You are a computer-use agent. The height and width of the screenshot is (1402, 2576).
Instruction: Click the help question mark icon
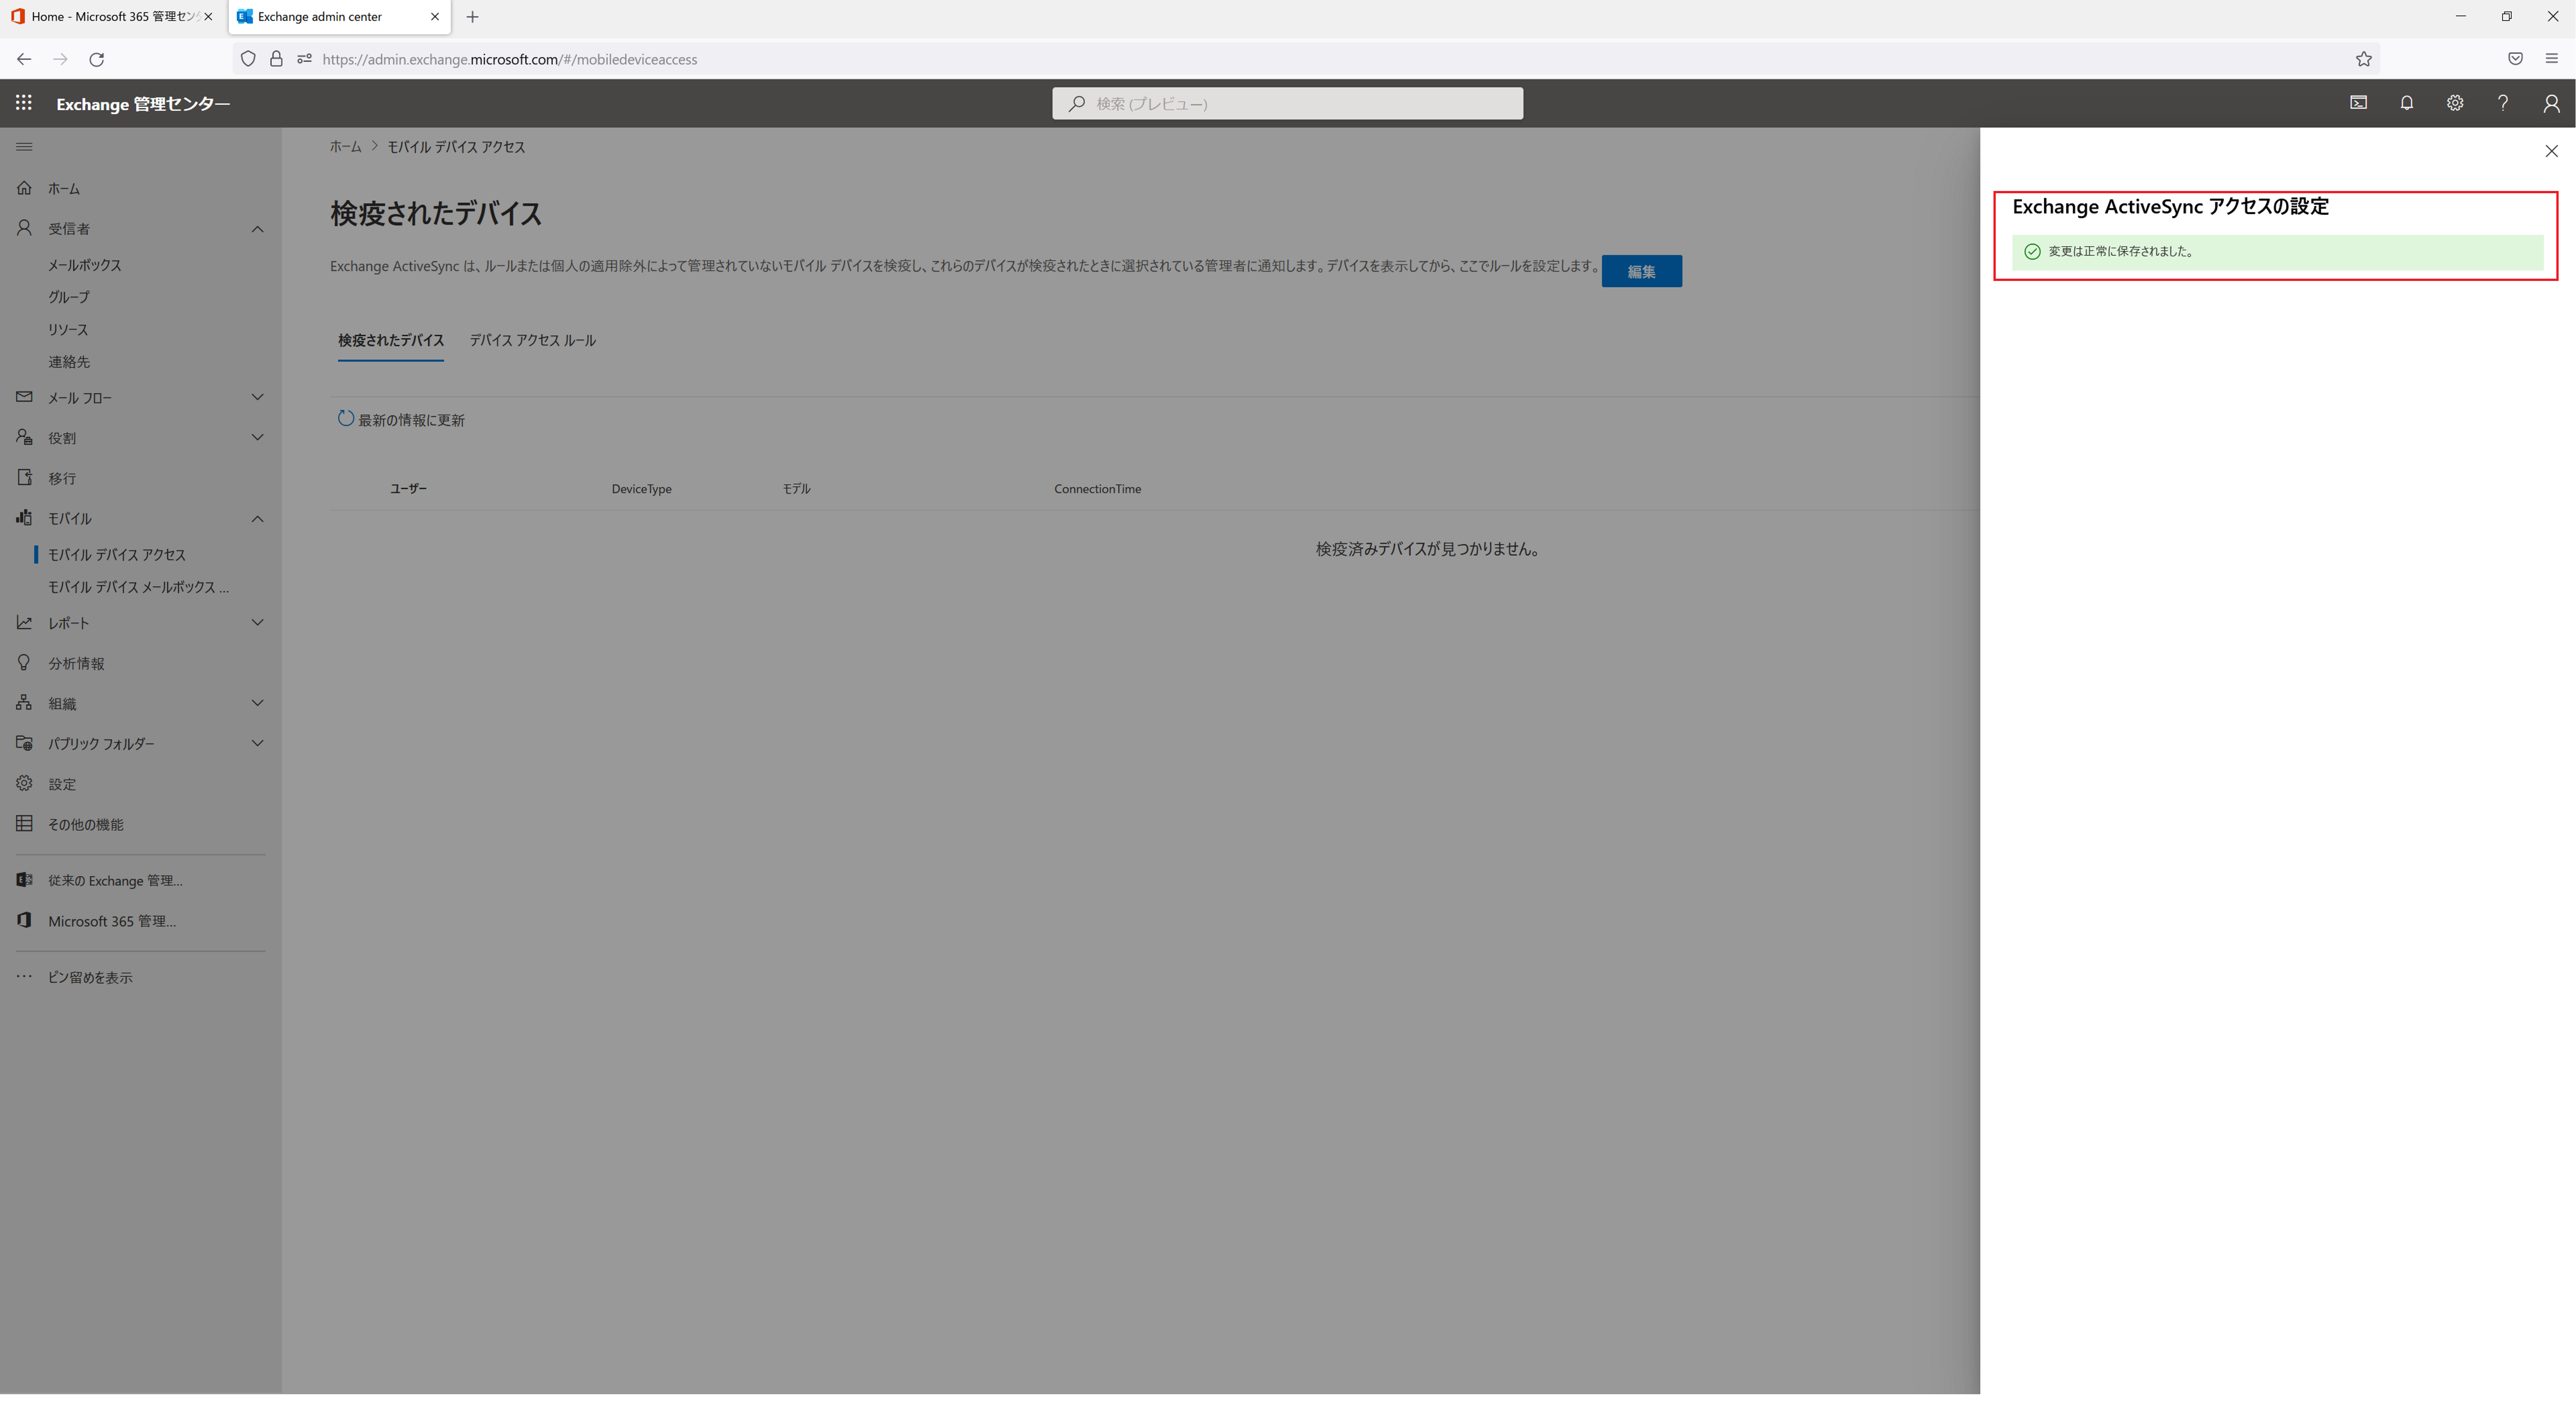coord(2502,103)
